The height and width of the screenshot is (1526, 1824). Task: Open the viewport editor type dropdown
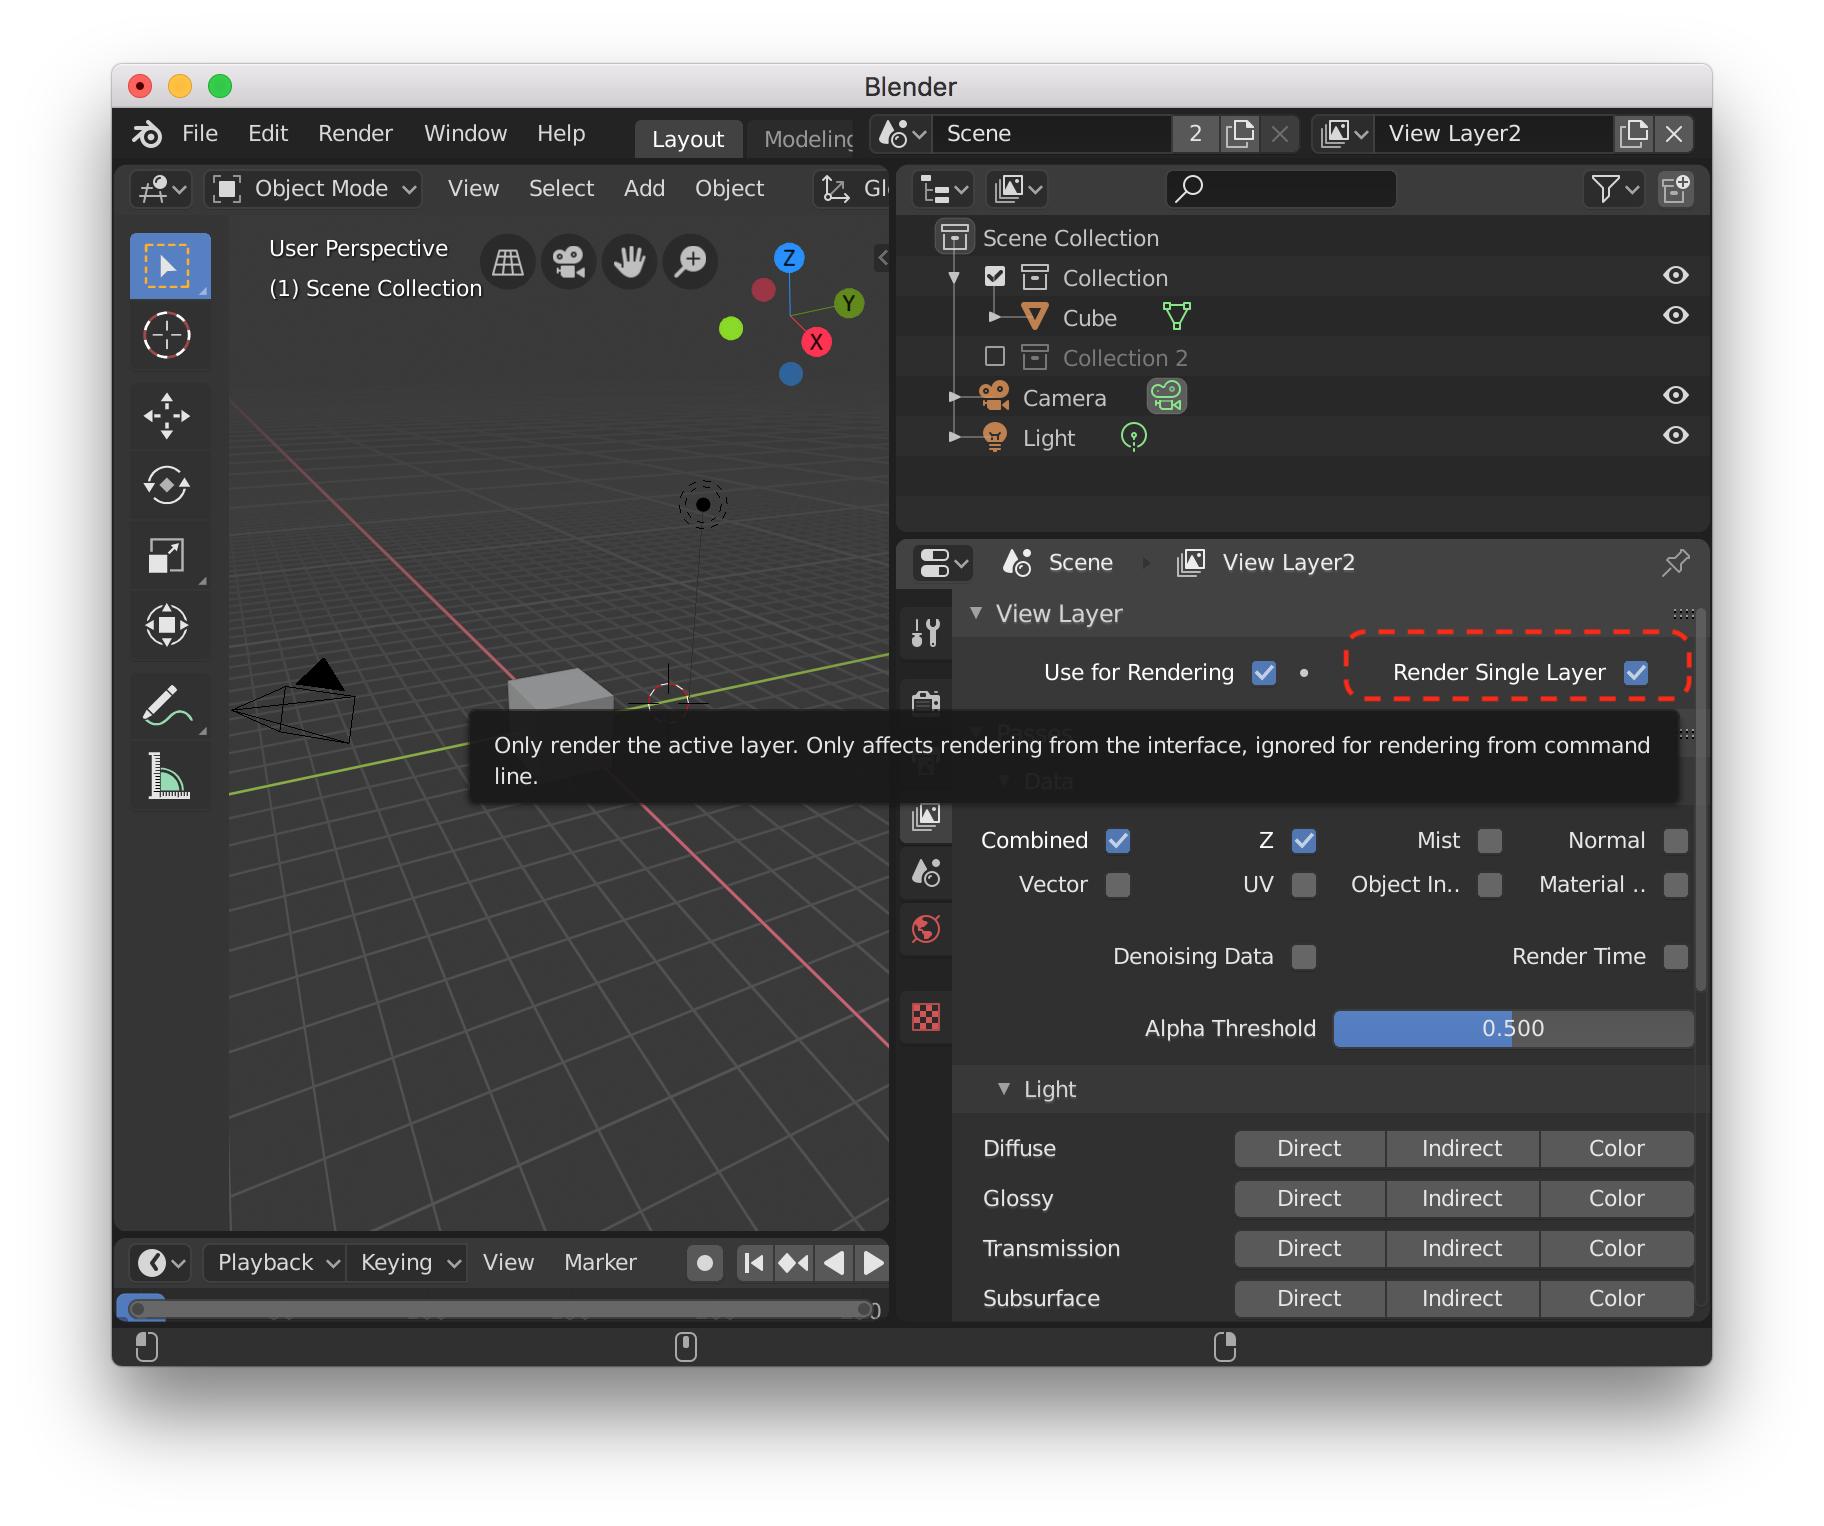click(x=161, y=189)
